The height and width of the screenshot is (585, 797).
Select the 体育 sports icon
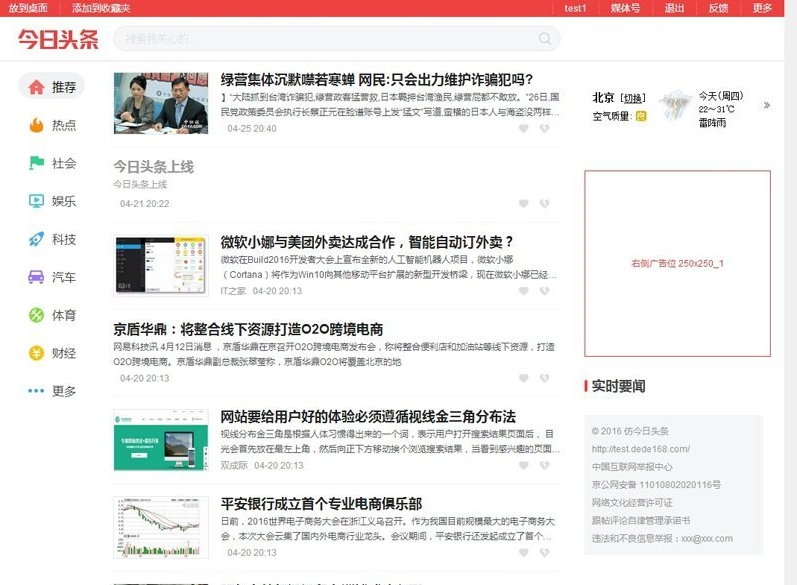(36, 315)
